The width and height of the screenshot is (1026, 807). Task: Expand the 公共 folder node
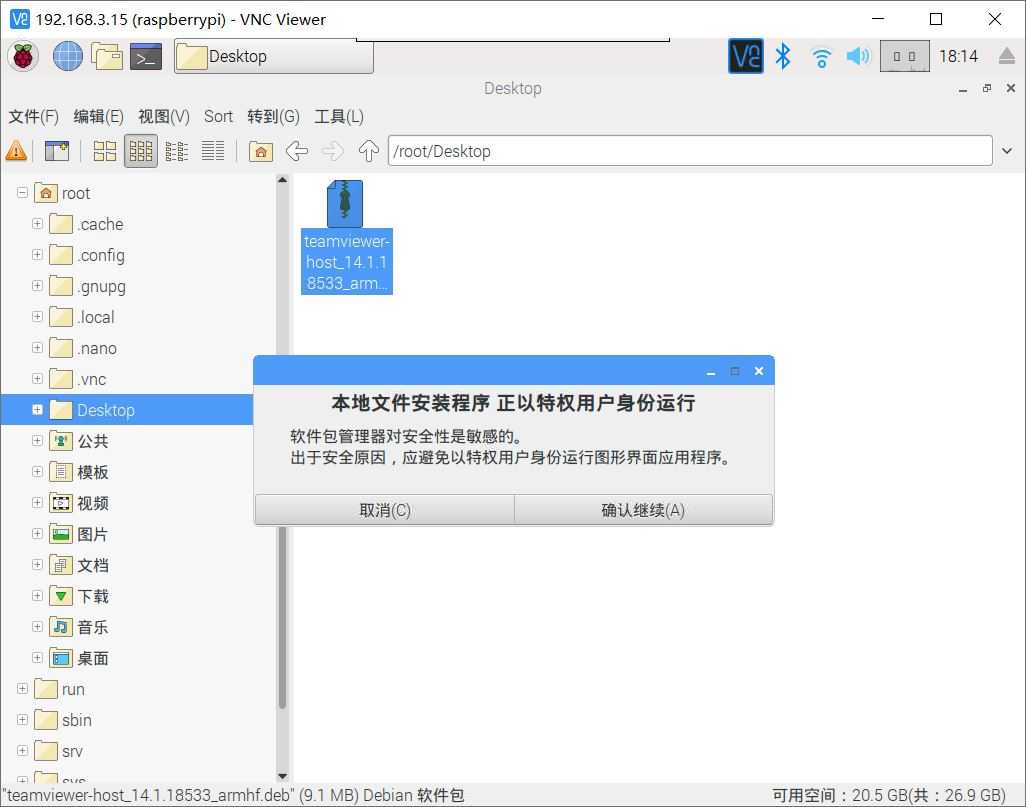[x=37, y=440]
